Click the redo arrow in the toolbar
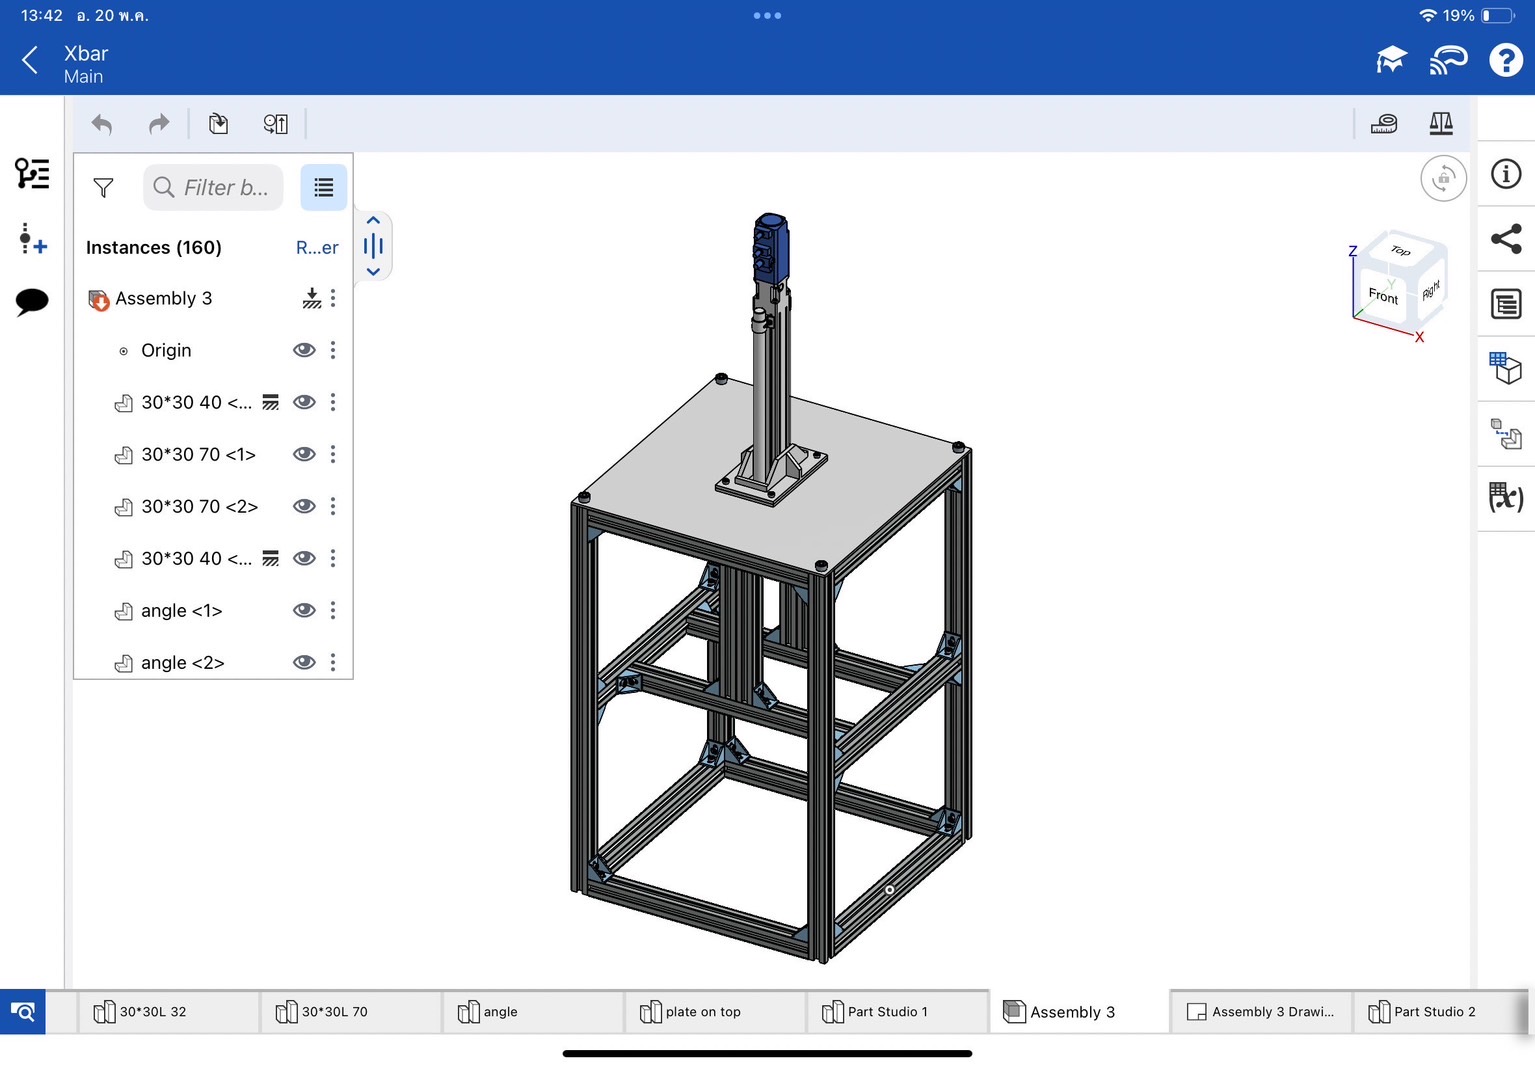1535x1067 pixels. [159, 124]
